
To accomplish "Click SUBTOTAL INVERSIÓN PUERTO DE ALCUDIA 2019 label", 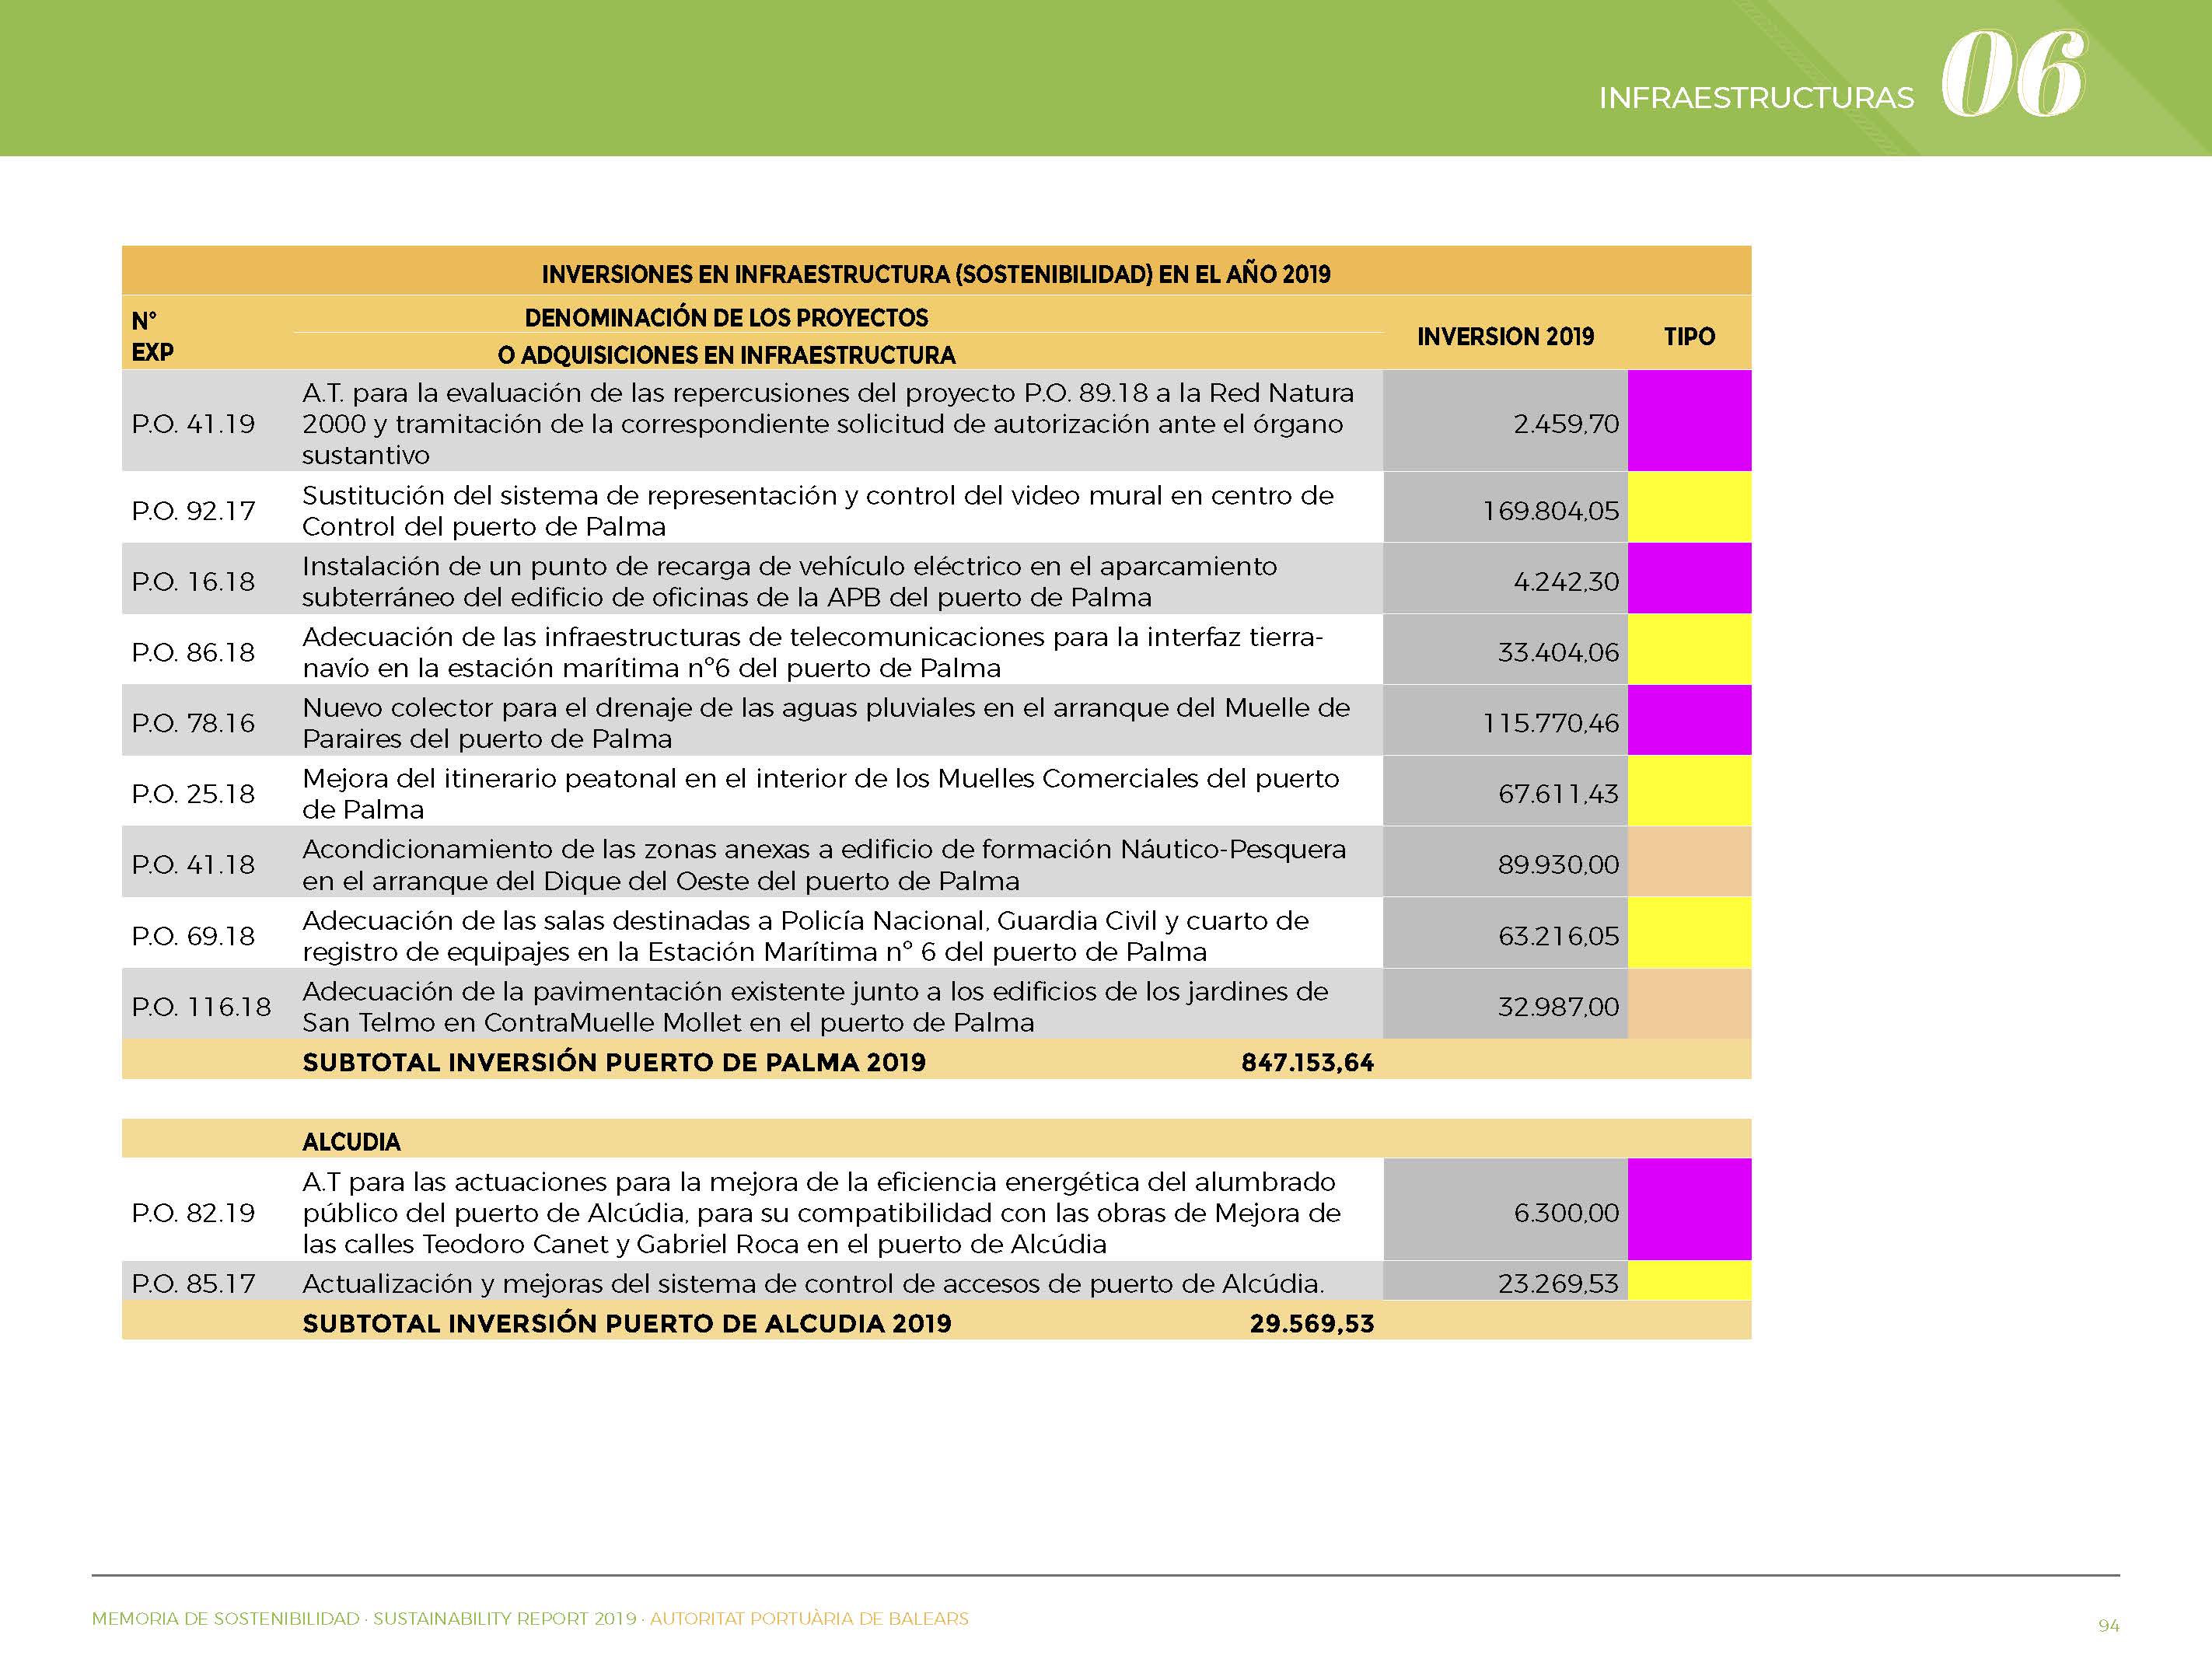I will click(627, 1324).
